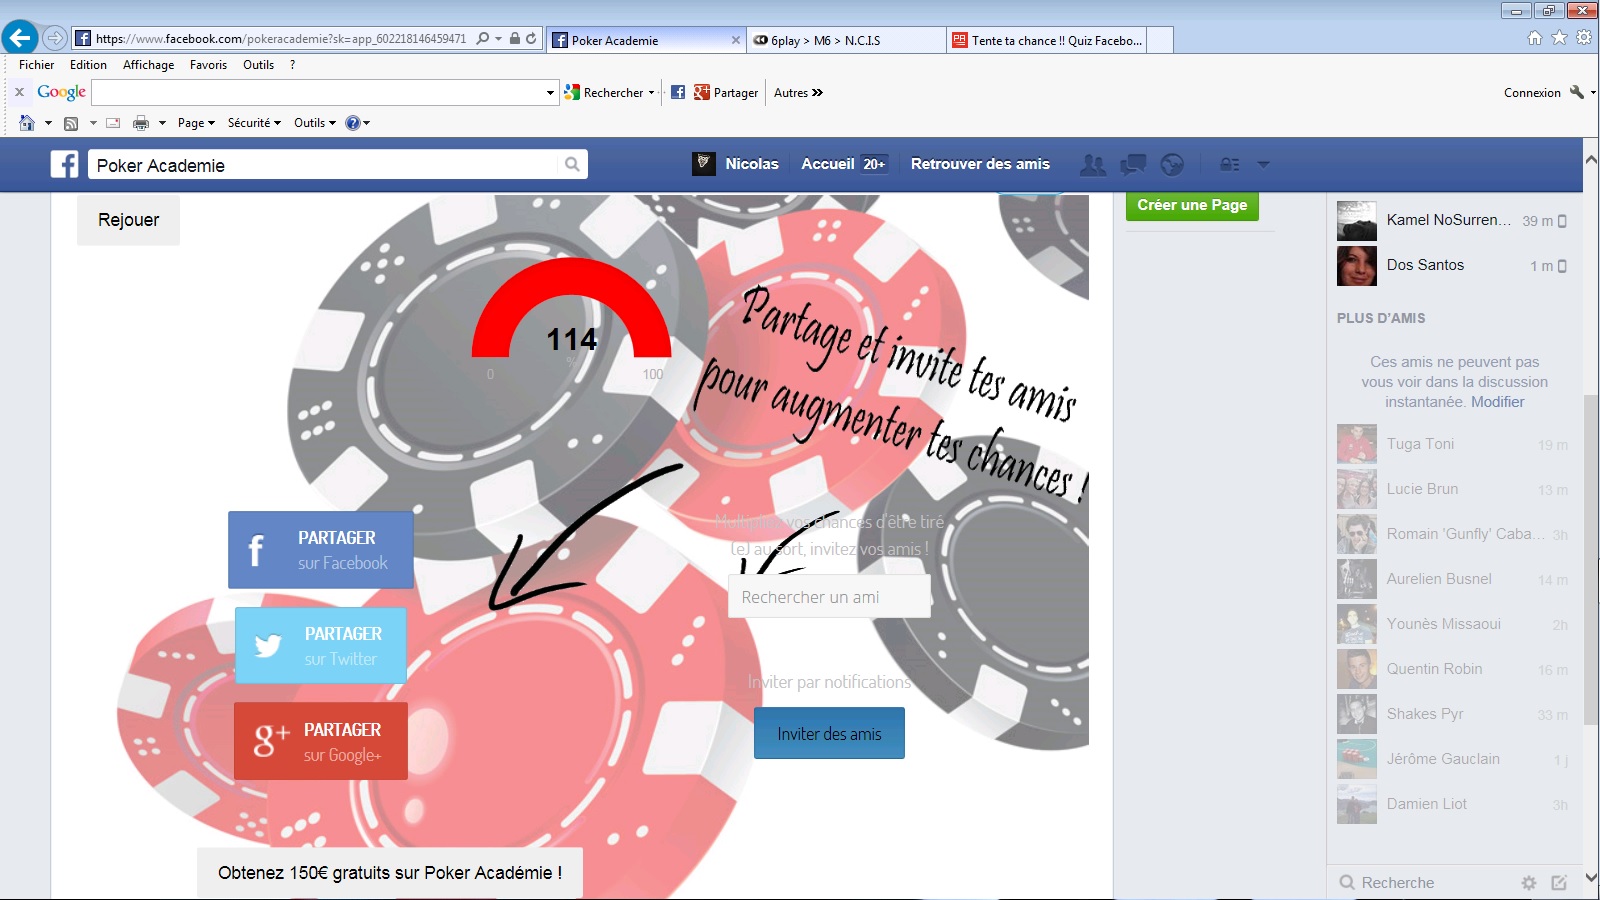Refresh the page with the reload icon
The image size is (1600, 900).
(531, 38)
